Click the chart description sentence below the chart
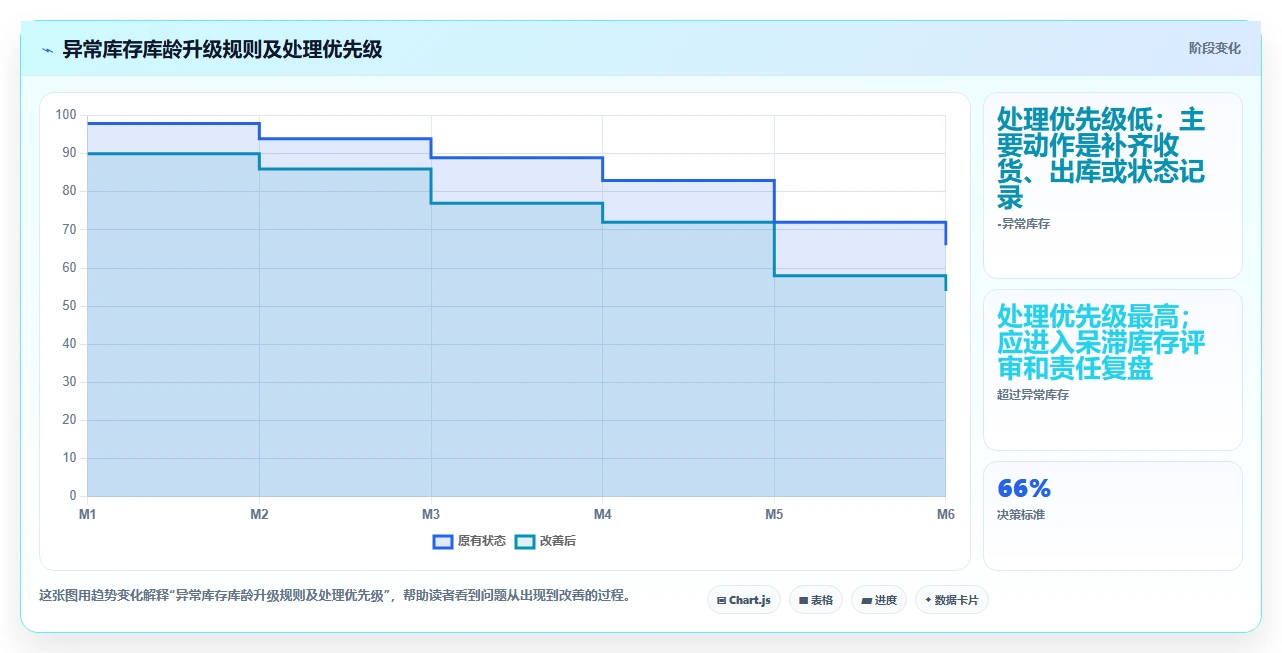Screen dimensions: 1282x653 coord(335,596)
